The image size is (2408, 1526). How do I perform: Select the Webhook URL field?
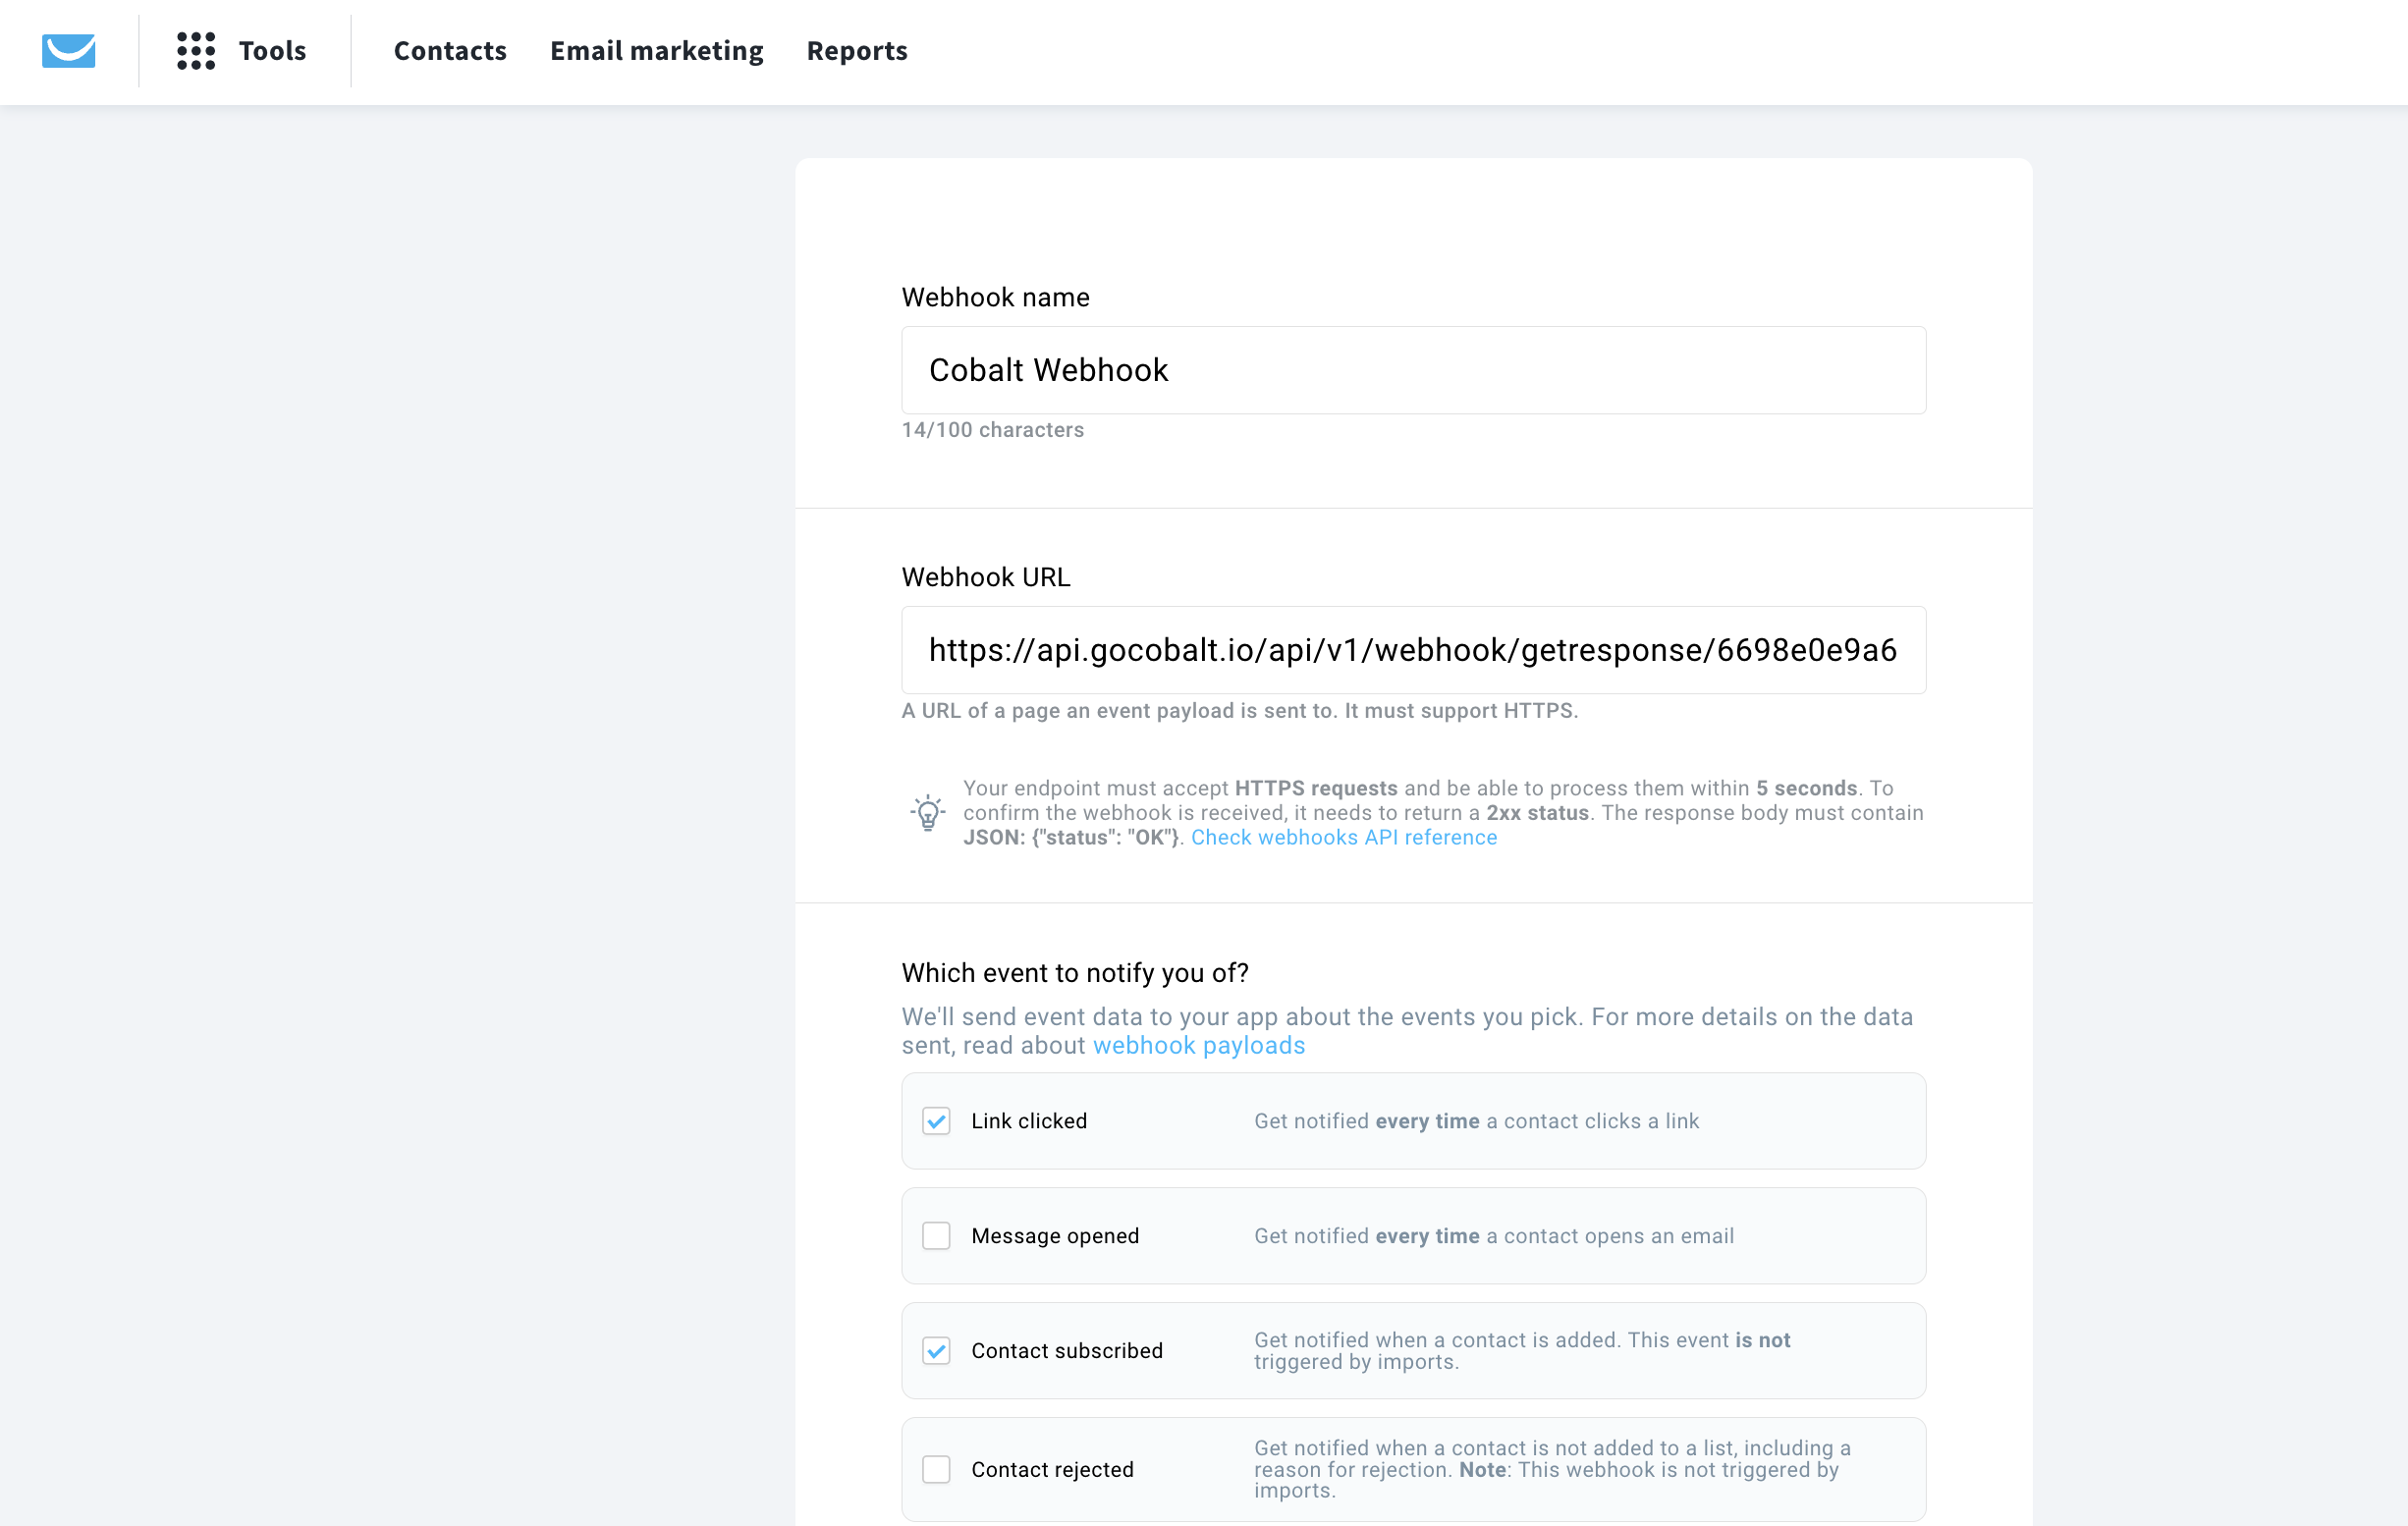(x=1412, y=650)
